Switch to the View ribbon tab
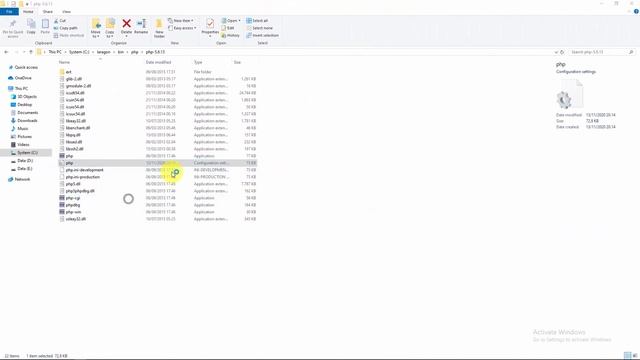Viewport: 640px width, 360px height. 67,12
